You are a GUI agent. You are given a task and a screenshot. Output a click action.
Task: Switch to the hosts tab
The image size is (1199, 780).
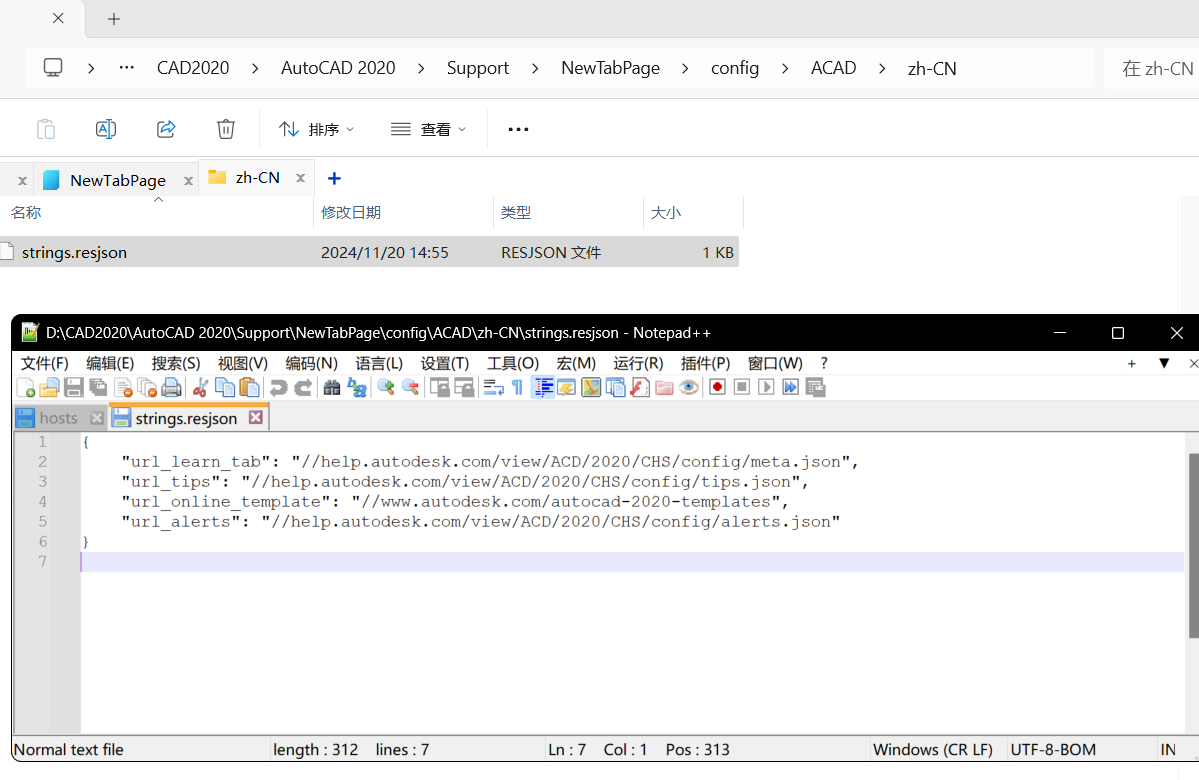click(58, 417)
